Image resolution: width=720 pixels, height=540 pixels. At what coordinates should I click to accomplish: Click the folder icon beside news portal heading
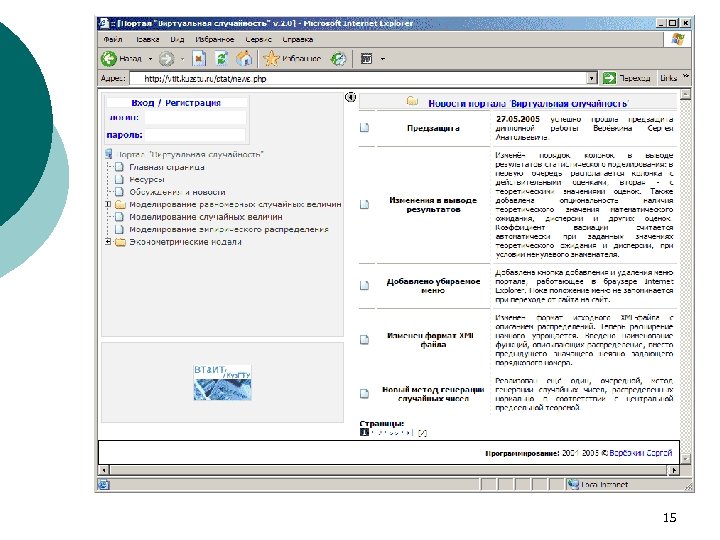[412, 101]
